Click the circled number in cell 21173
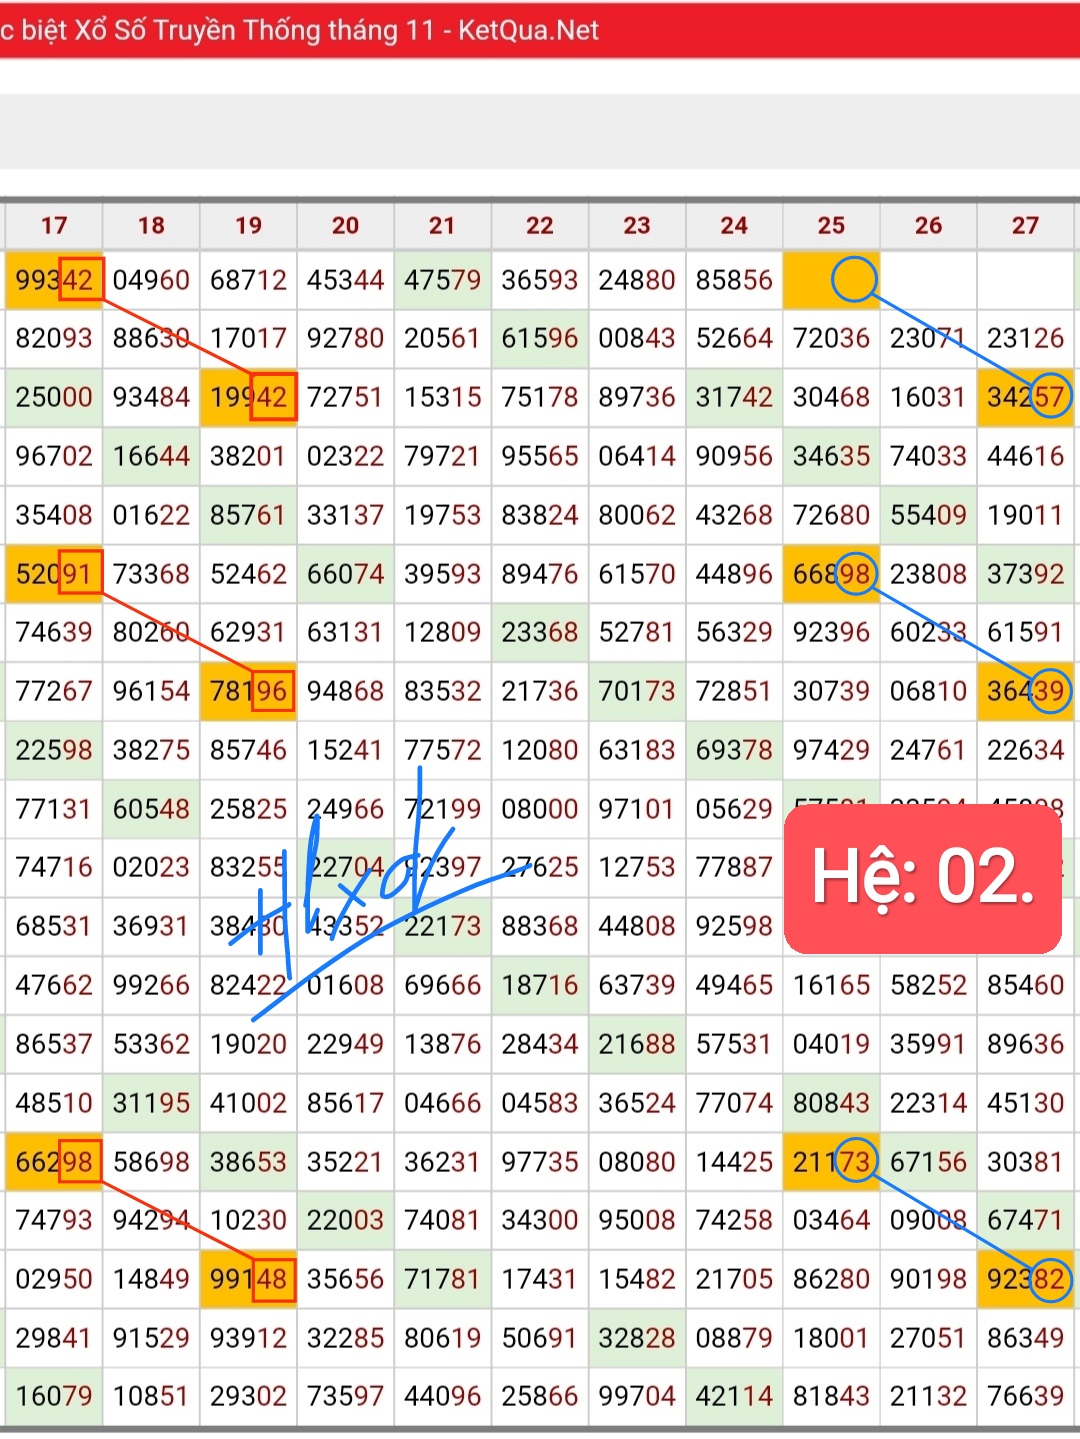The image size is (1080, 1439). [855, 1162]
